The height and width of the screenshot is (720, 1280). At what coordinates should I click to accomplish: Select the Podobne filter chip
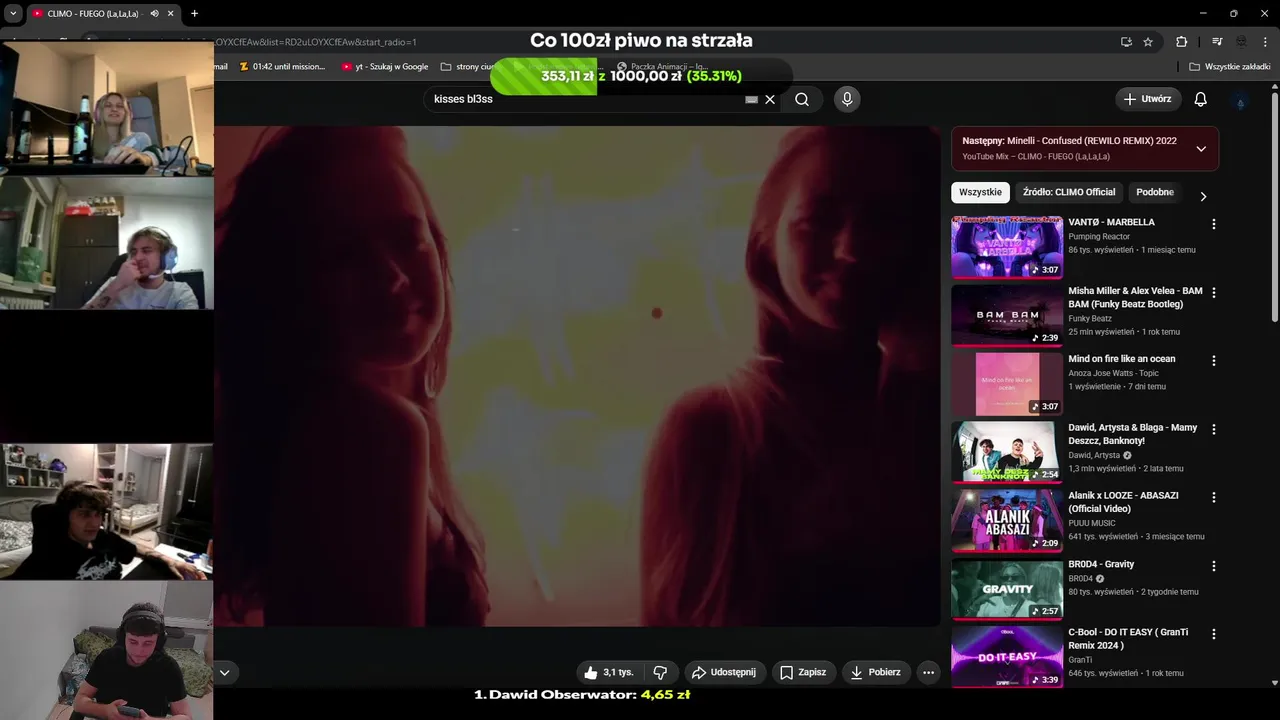point(1155,192)
